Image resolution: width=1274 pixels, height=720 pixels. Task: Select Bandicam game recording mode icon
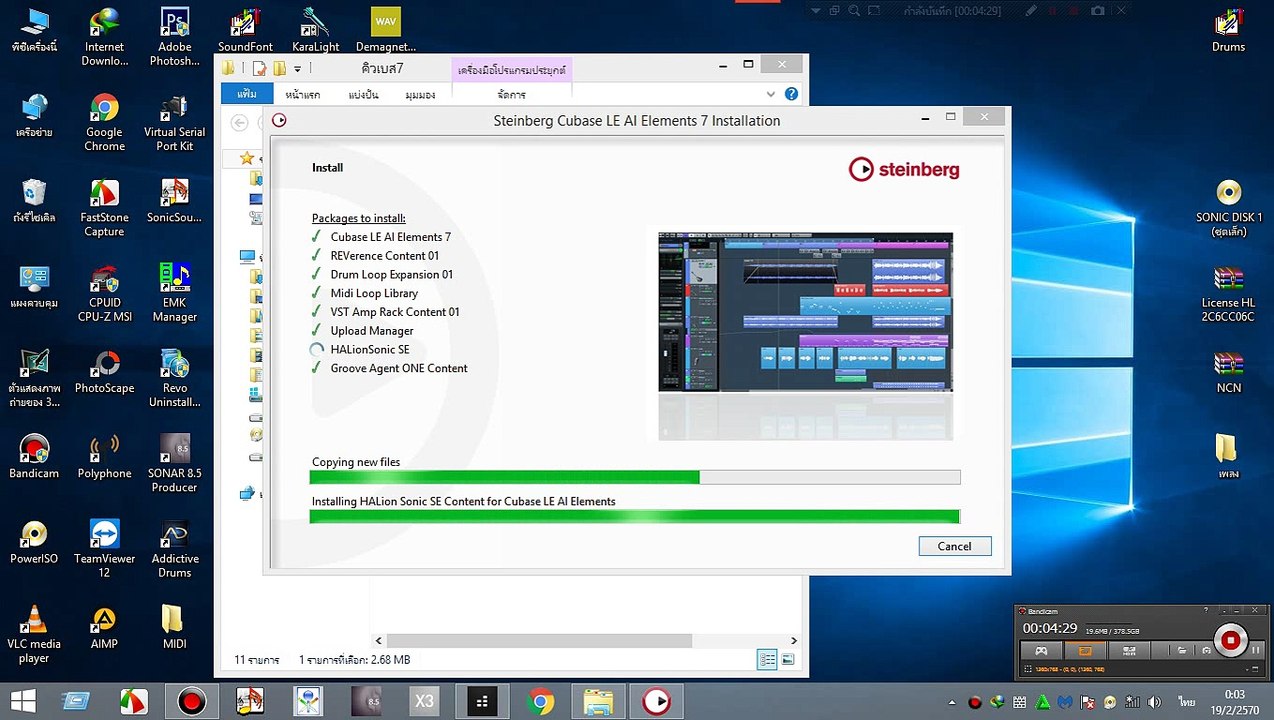tap(1041, 650)
